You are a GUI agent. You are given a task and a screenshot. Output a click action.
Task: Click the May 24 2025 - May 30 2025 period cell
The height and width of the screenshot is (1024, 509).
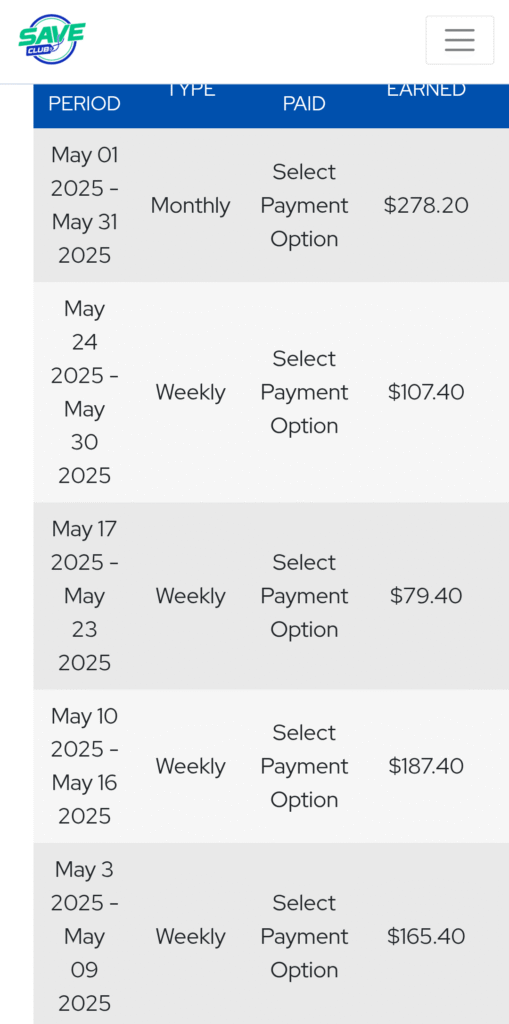[84, 392]
